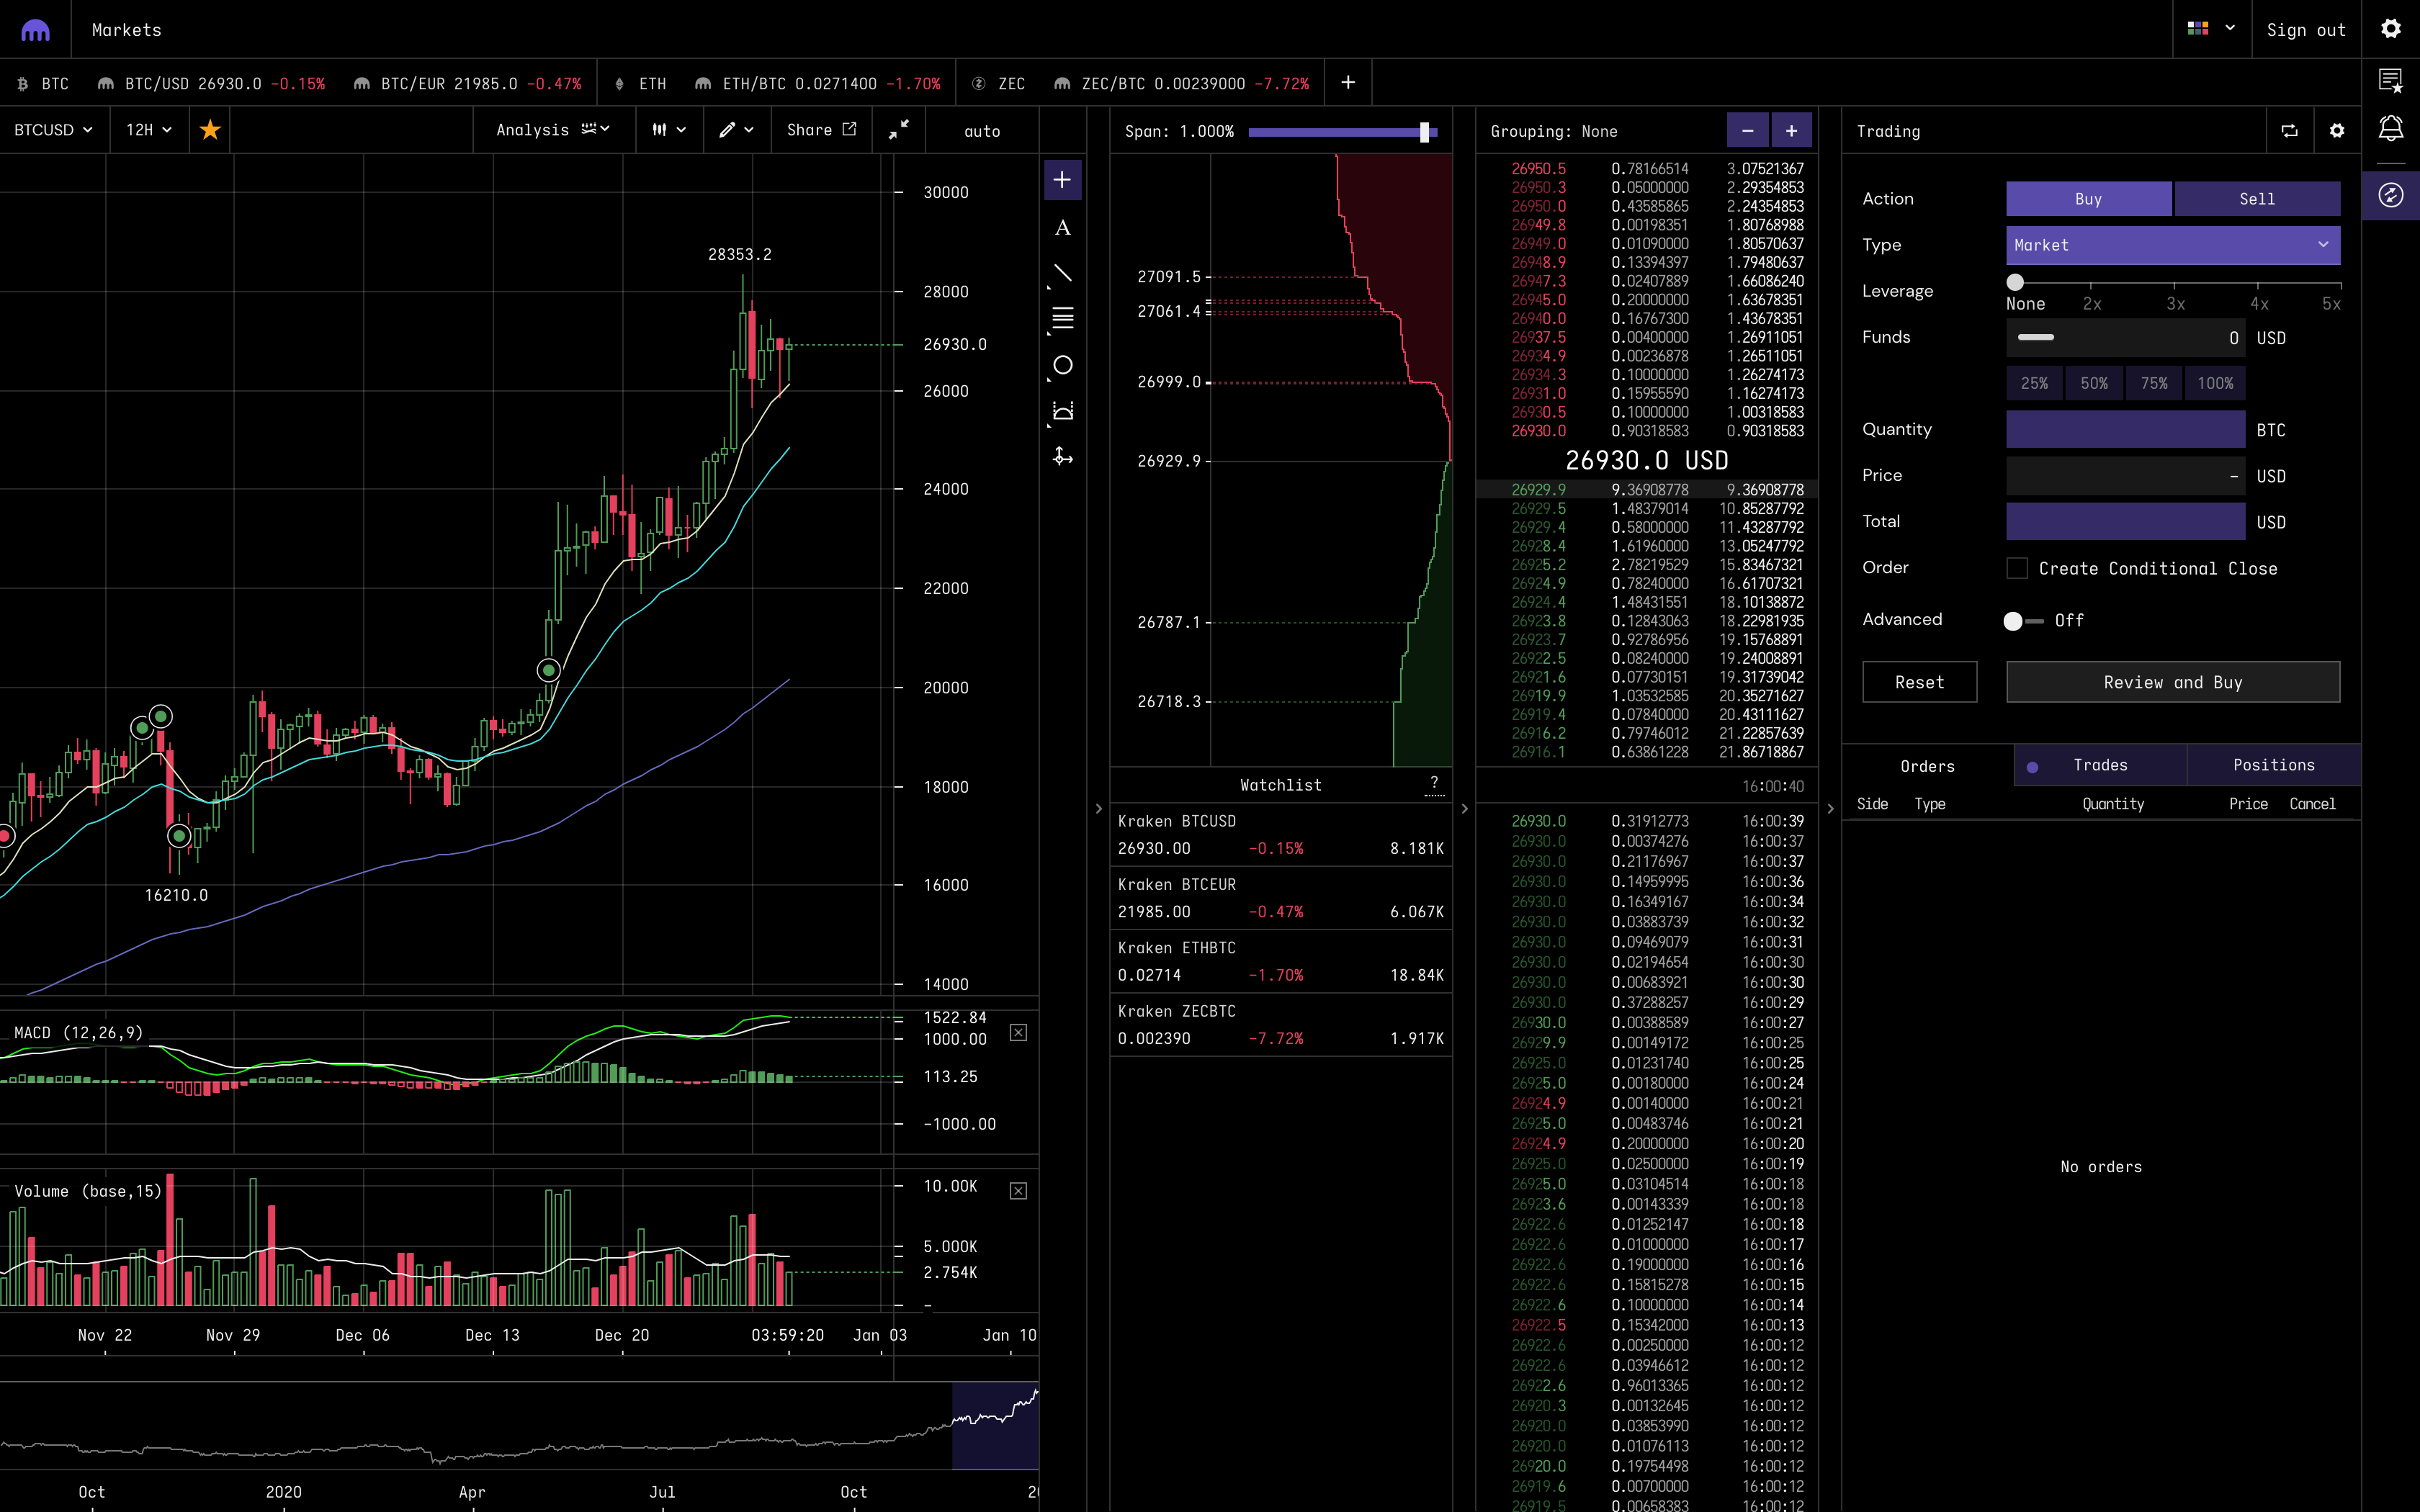Open the 12H timeframe dropdown

[x=147, y=129]
